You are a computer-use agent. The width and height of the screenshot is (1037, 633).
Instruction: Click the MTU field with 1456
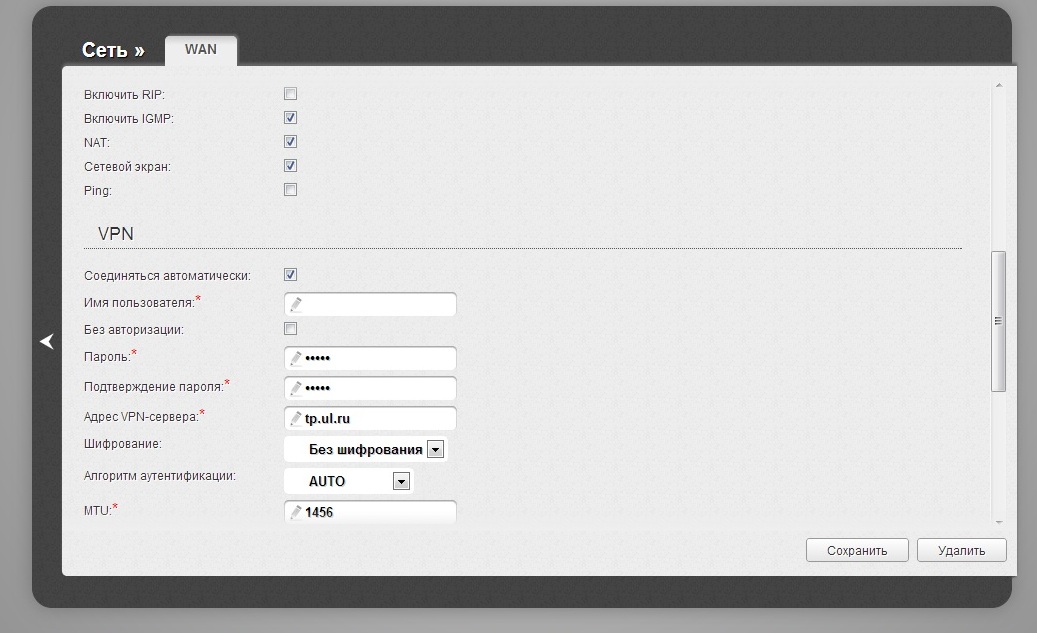370,512
